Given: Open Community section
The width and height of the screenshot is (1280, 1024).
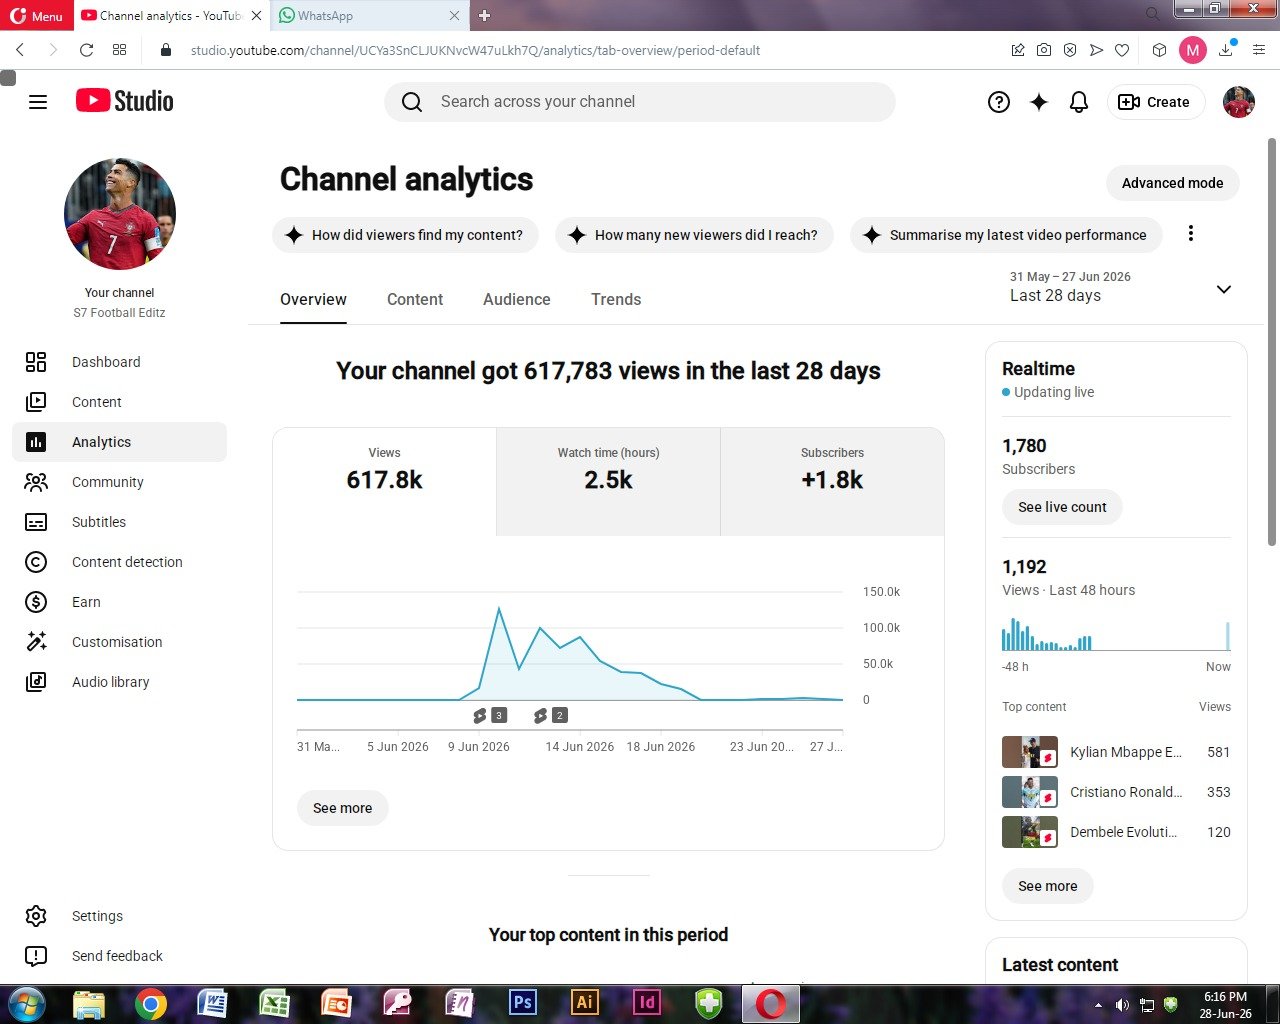Looking at the screenshot, I should pyautogui.click(x=119, y=482).
